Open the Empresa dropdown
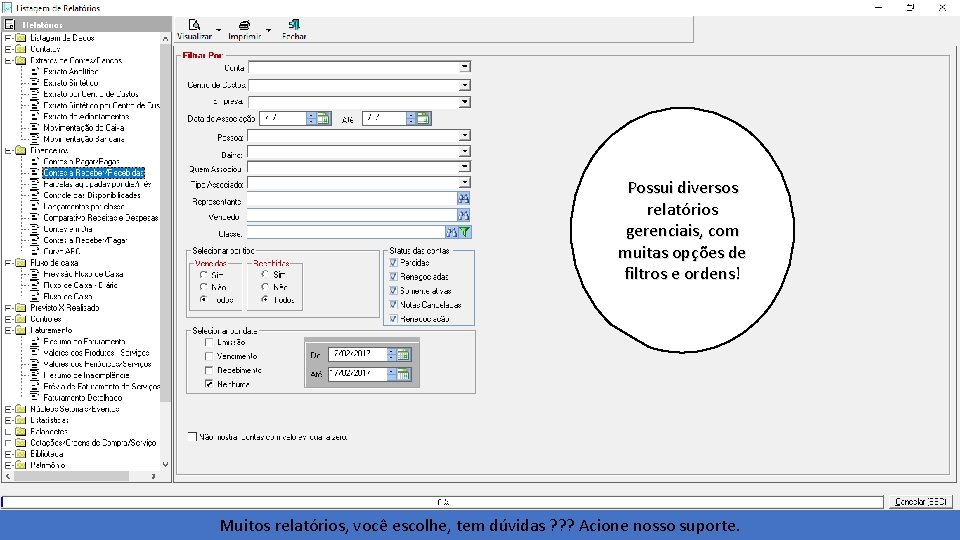Image resolution: width=960 pixels, height=540 pixels. [465, 102]
